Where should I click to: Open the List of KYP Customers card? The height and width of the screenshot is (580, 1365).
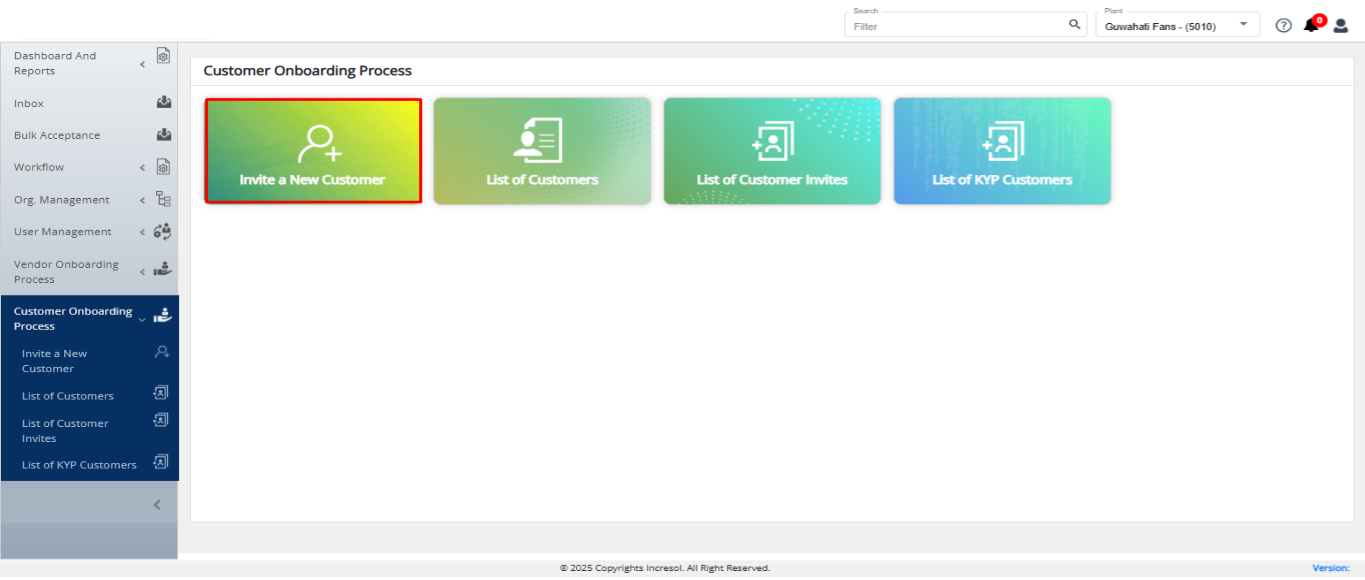click(x=1002, y=151)
